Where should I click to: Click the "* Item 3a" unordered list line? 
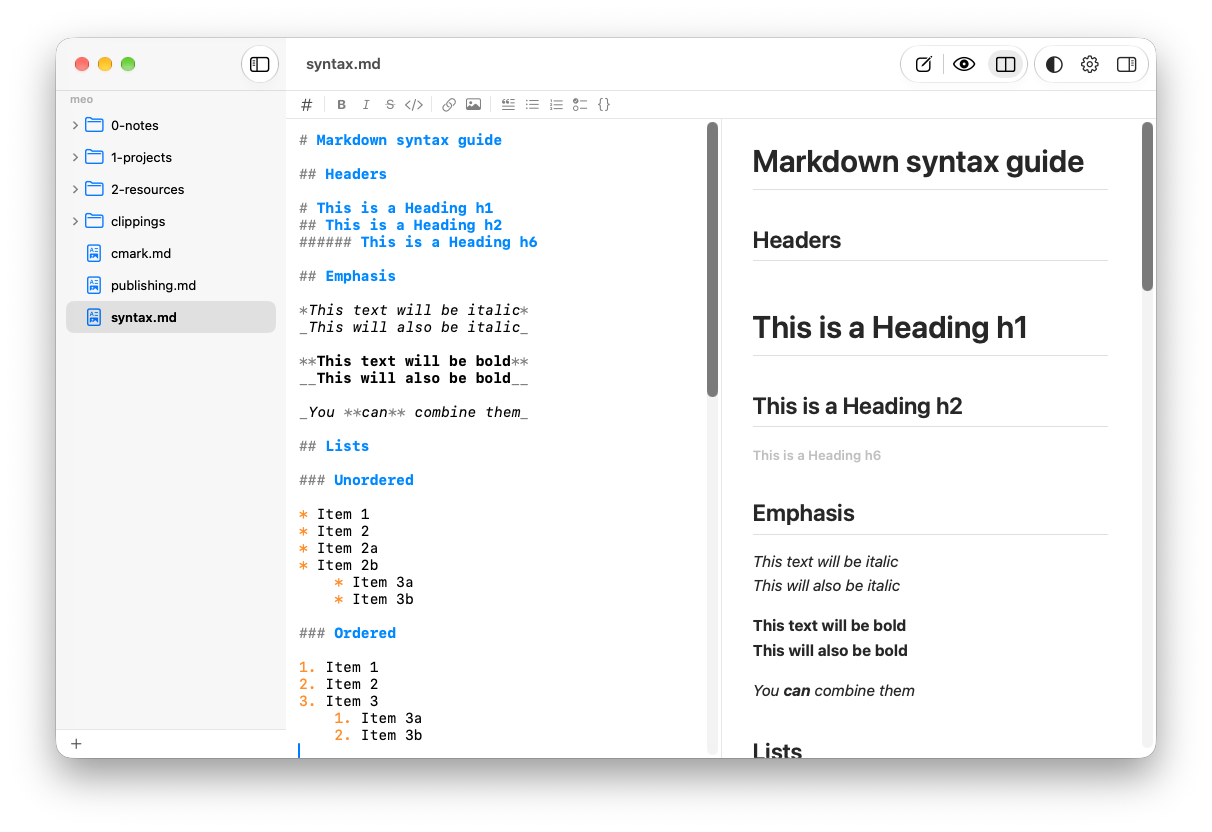[373, 582]
